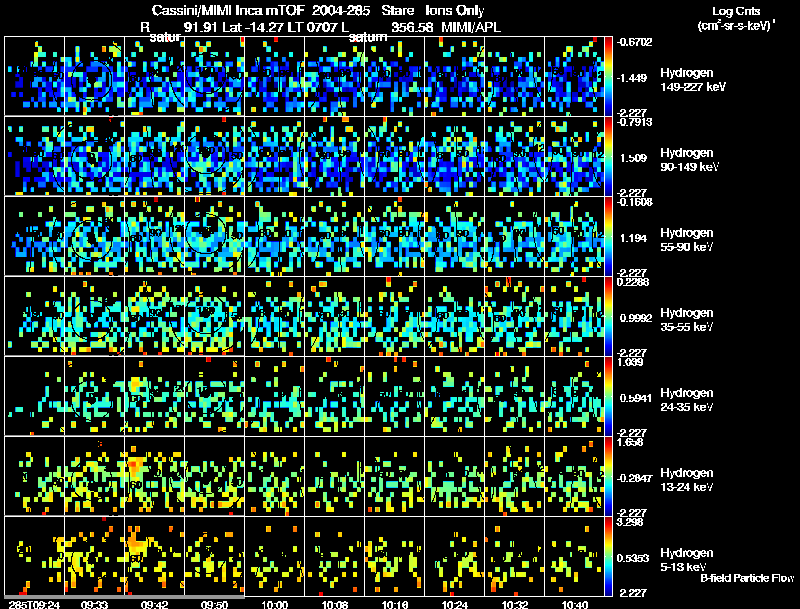
Task: Select the 10:24 time label
Action: coord(455,604)
